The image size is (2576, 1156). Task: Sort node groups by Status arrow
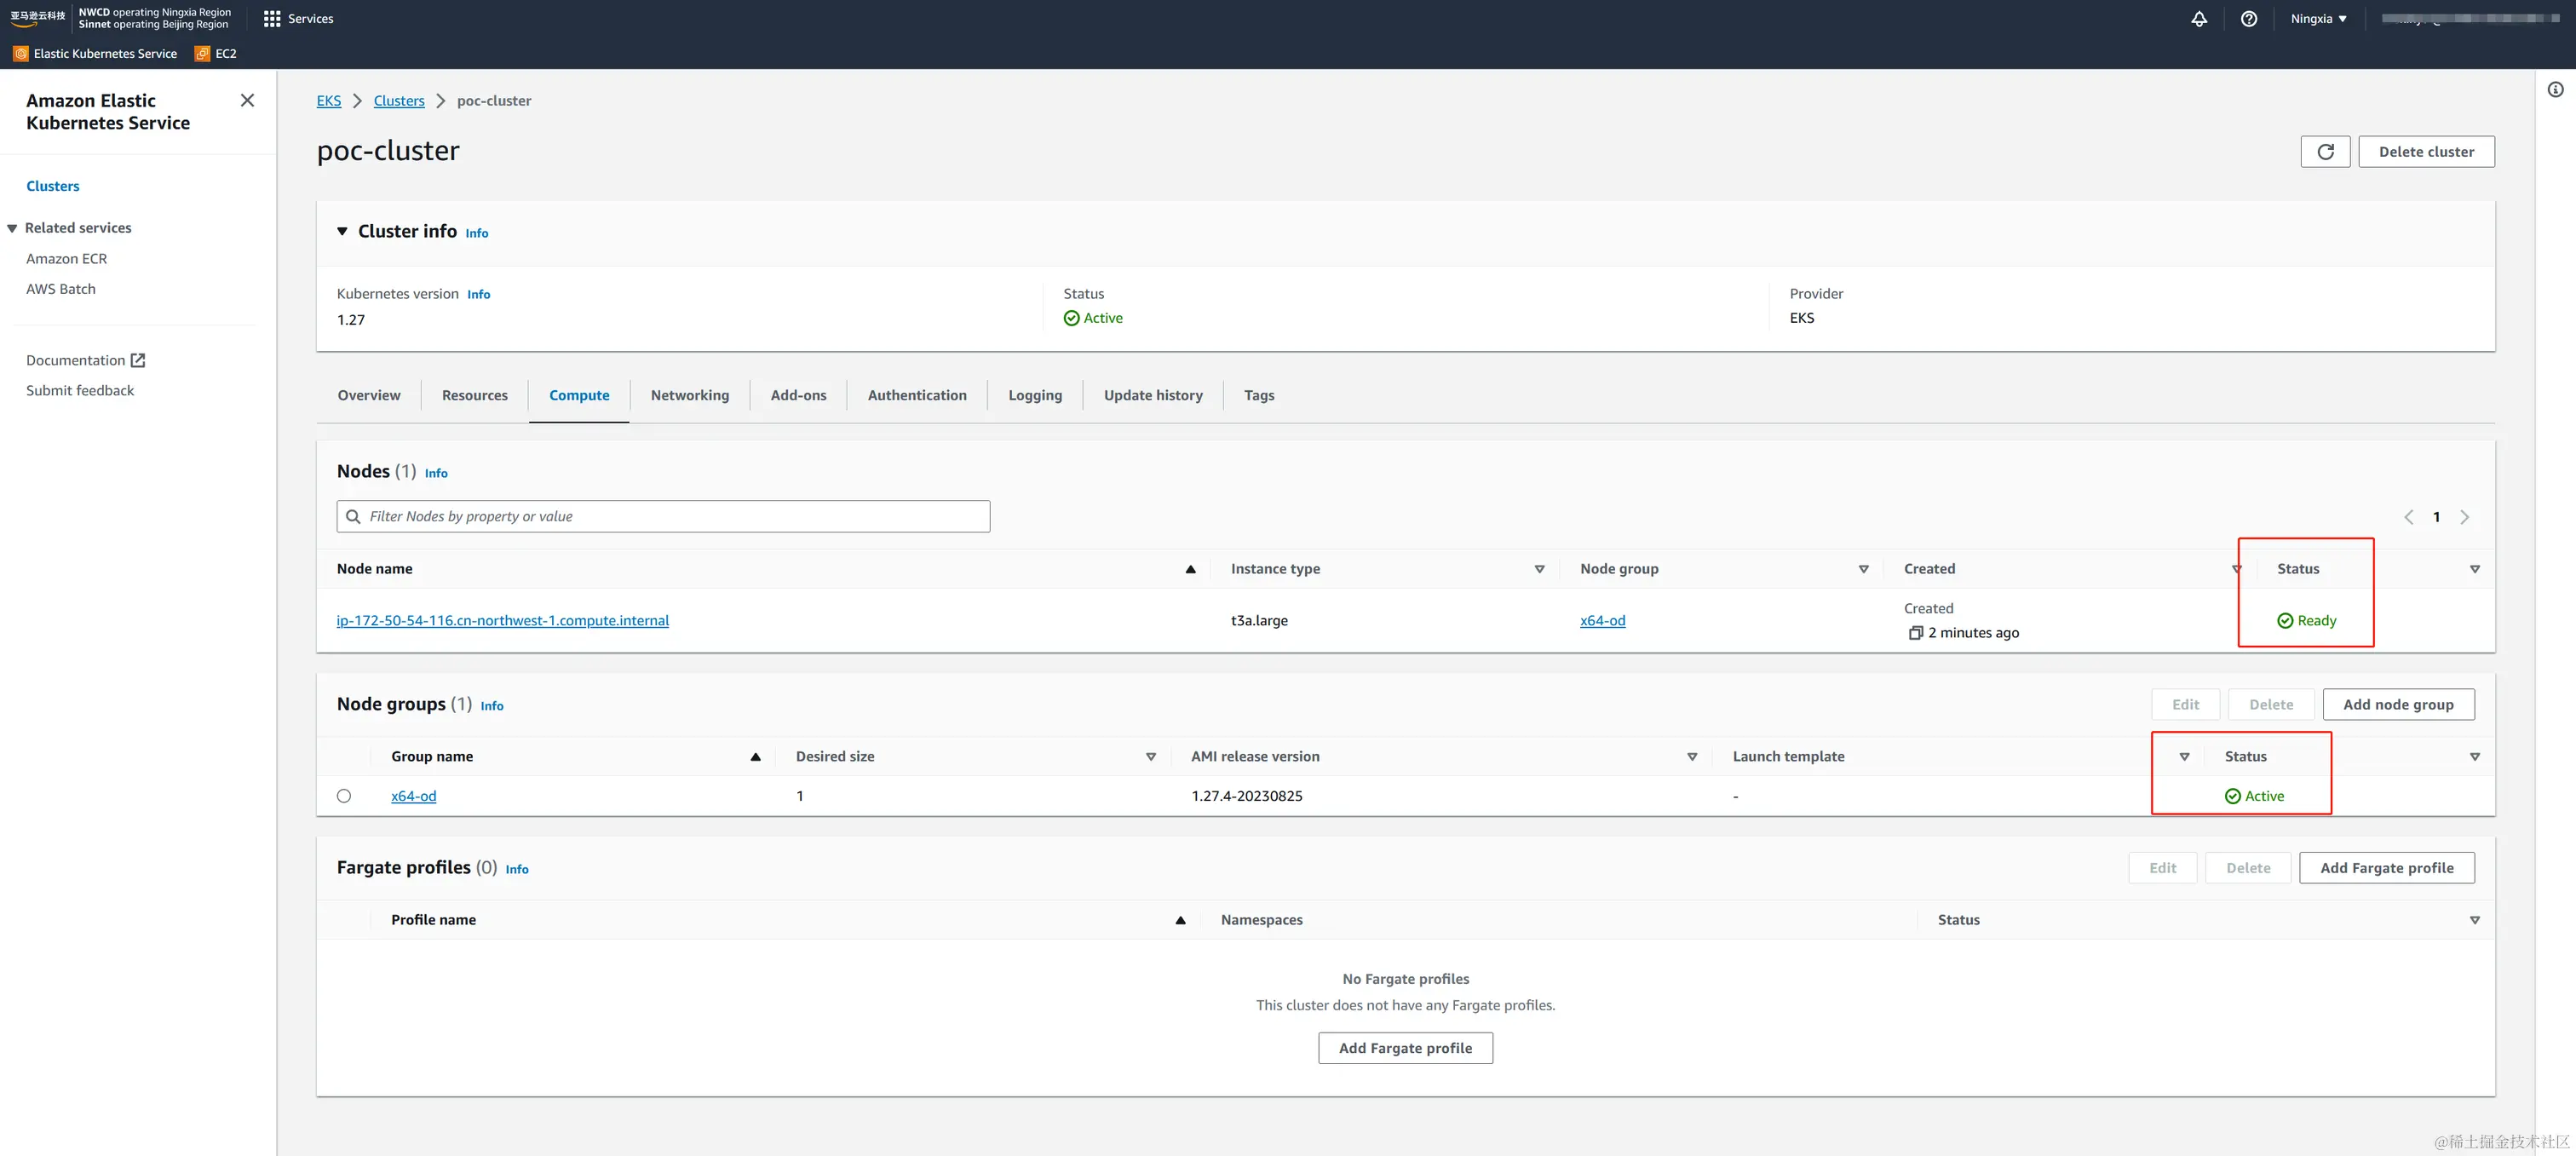coord(2474,756)
